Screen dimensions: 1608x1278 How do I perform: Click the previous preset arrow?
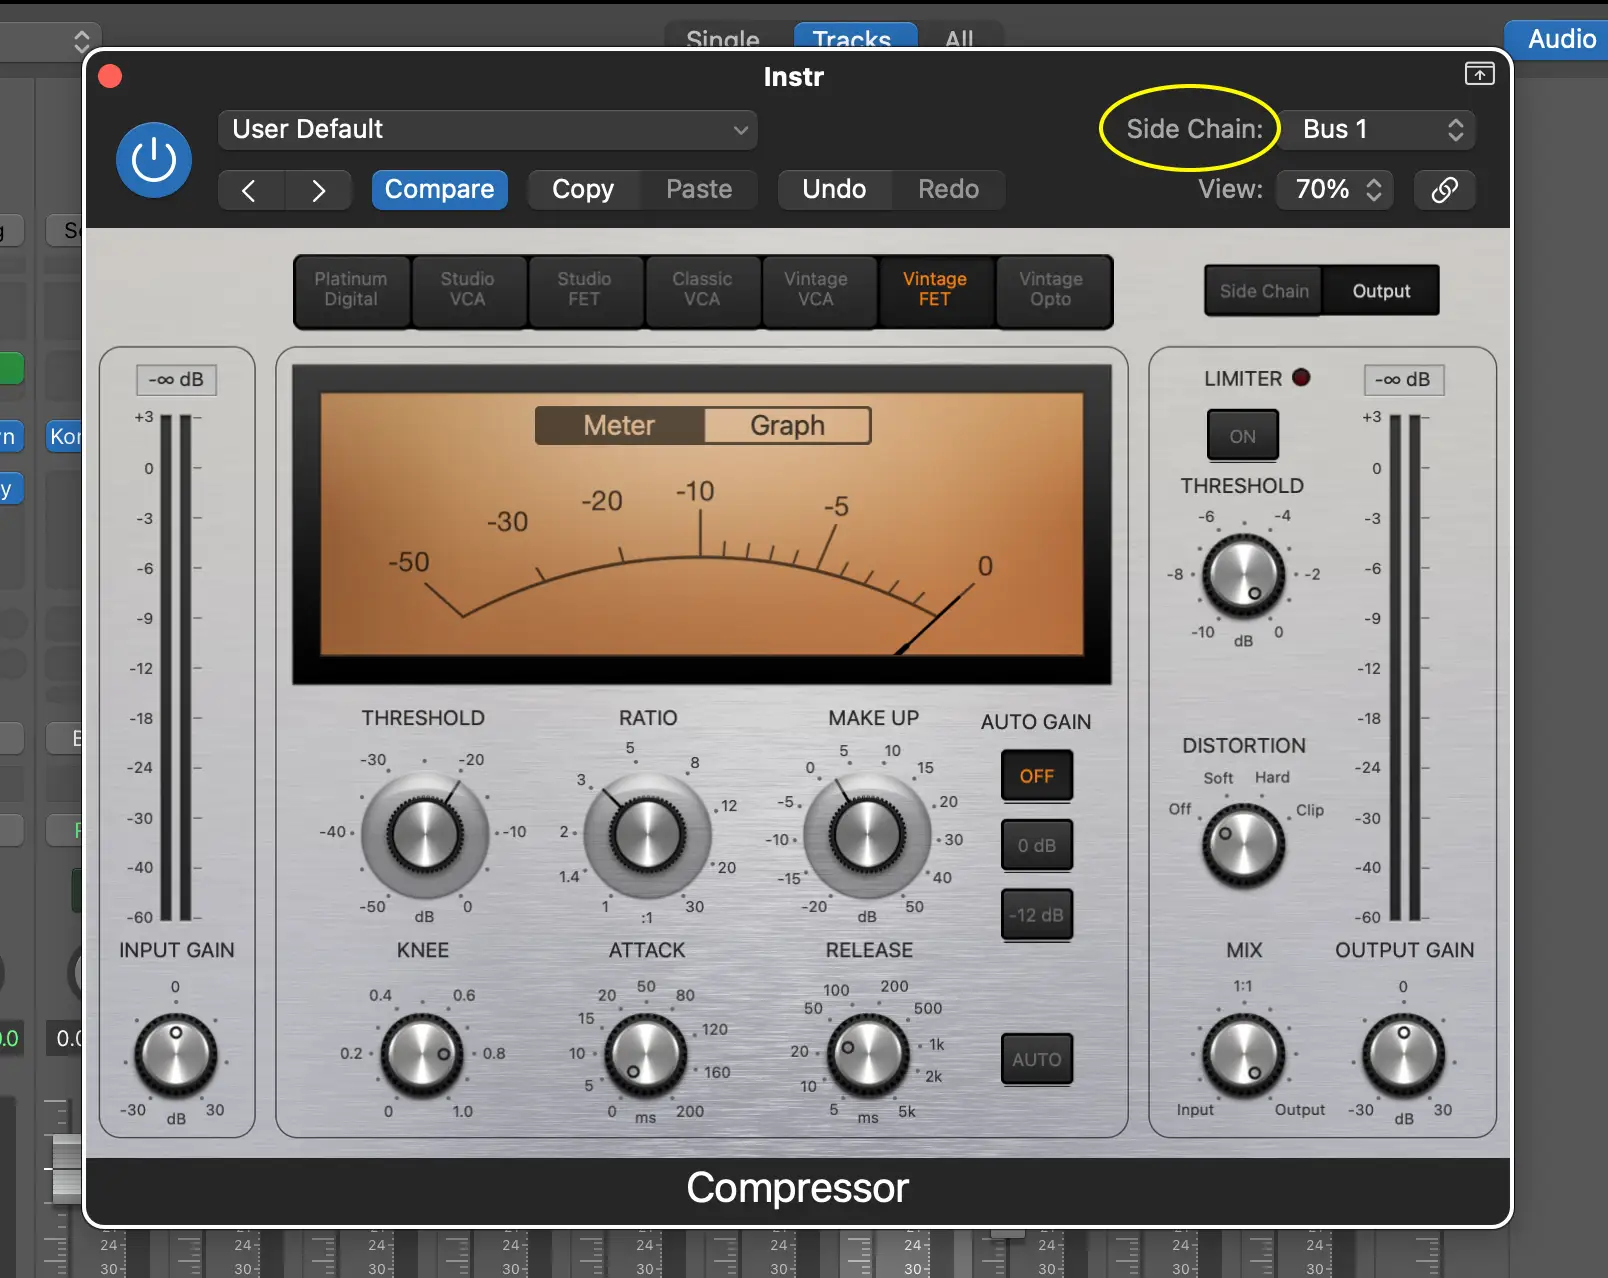[x=250, y=190]
